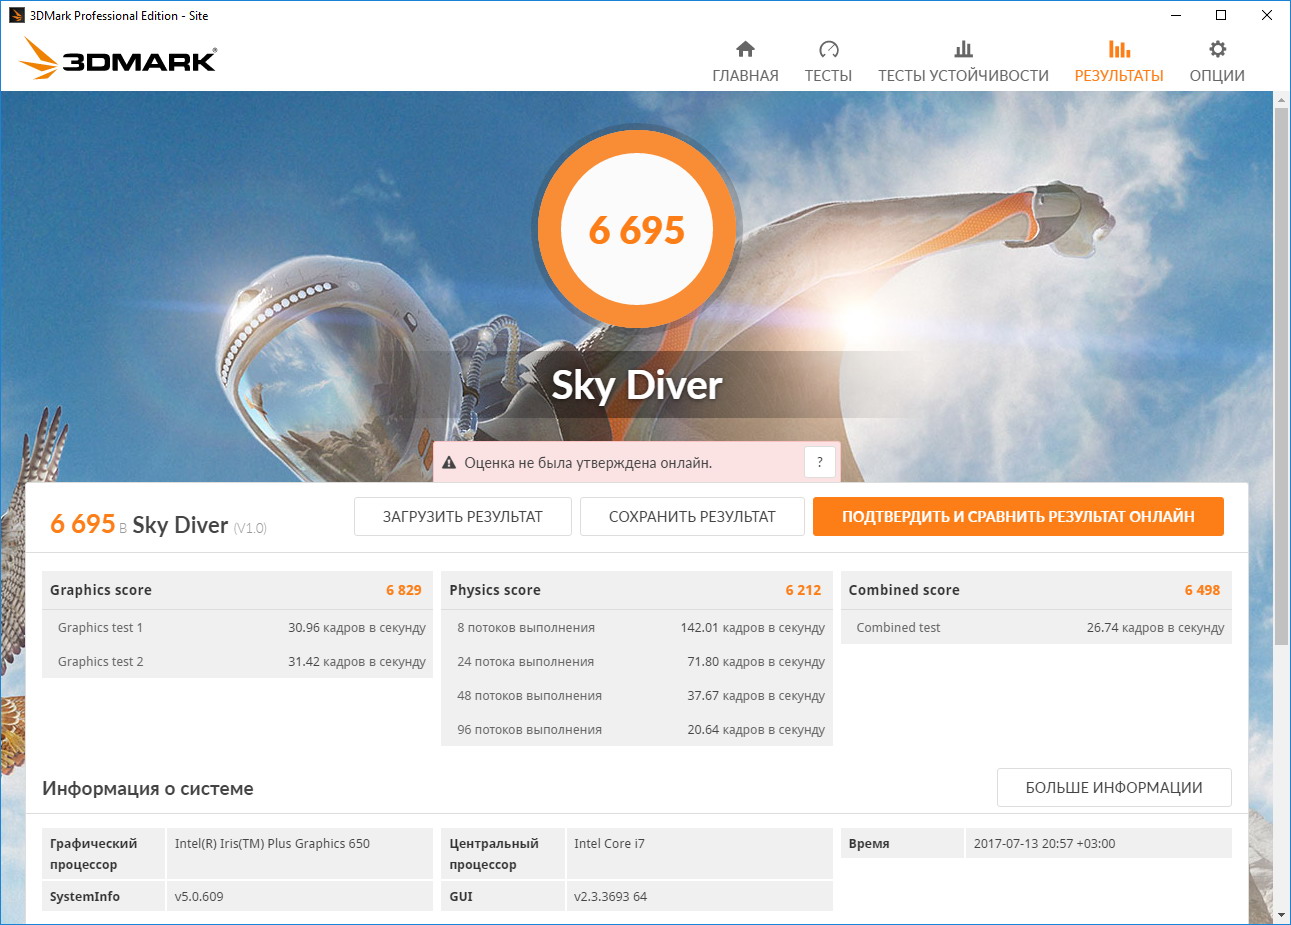1291x925 pixels.
Task: Click the 142.01 кадров в секунду value
Action: pyautogui.click(x=753, y=628)
